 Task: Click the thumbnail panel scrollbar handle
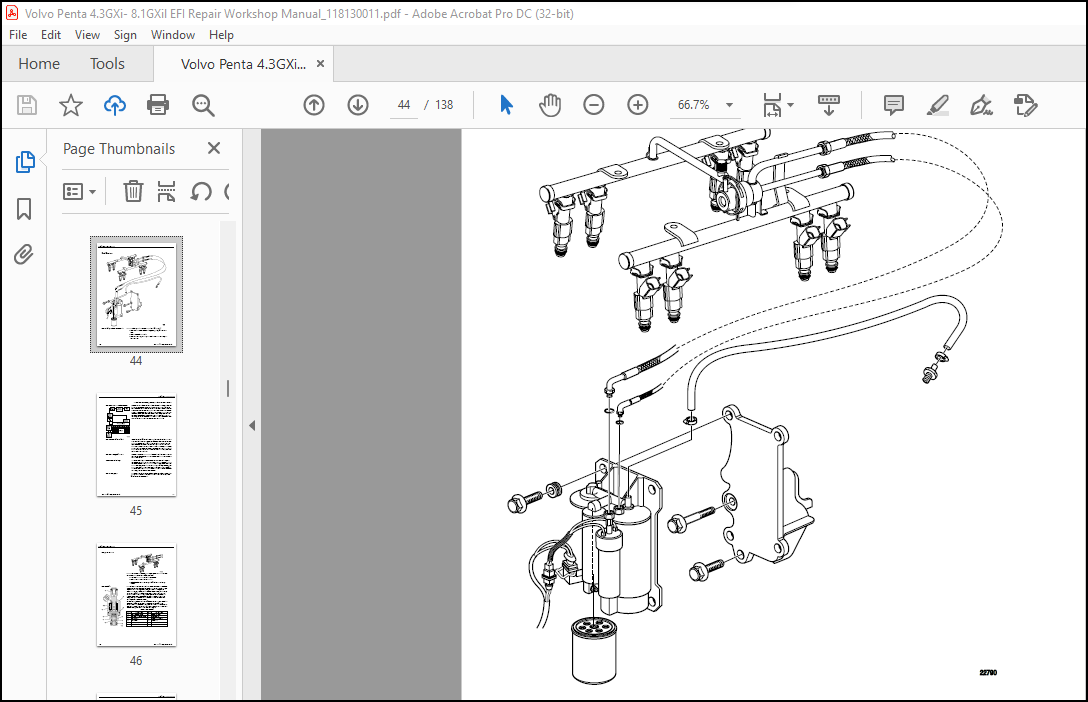228,388
